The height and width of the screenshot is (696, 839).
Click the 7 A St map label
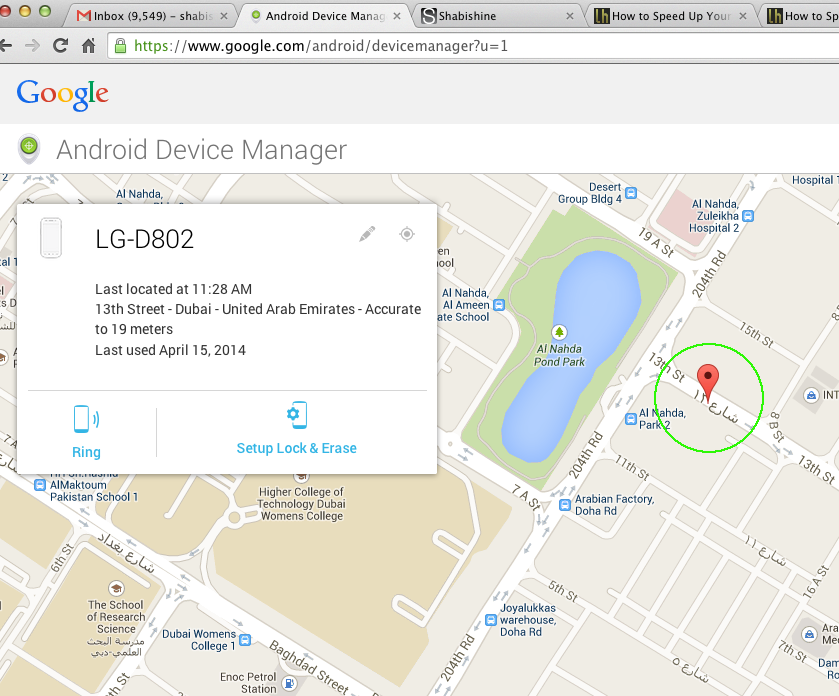click(526, 496)
